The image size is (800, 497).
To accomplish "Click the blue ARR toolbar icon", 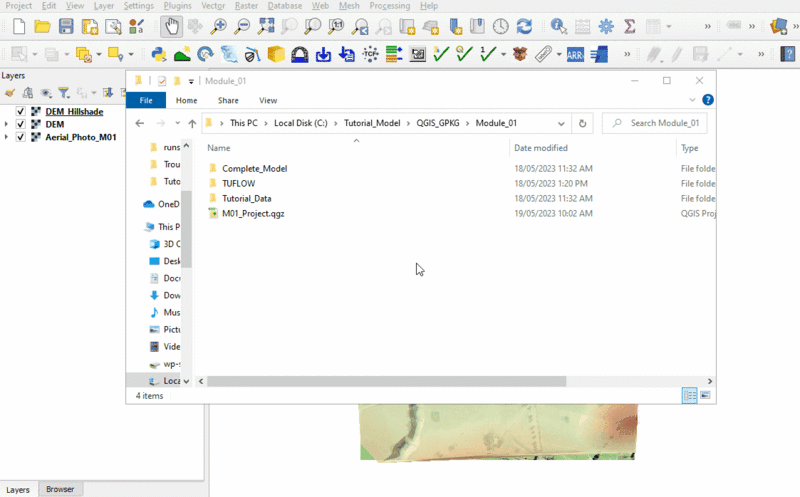I will pos(575,54).
